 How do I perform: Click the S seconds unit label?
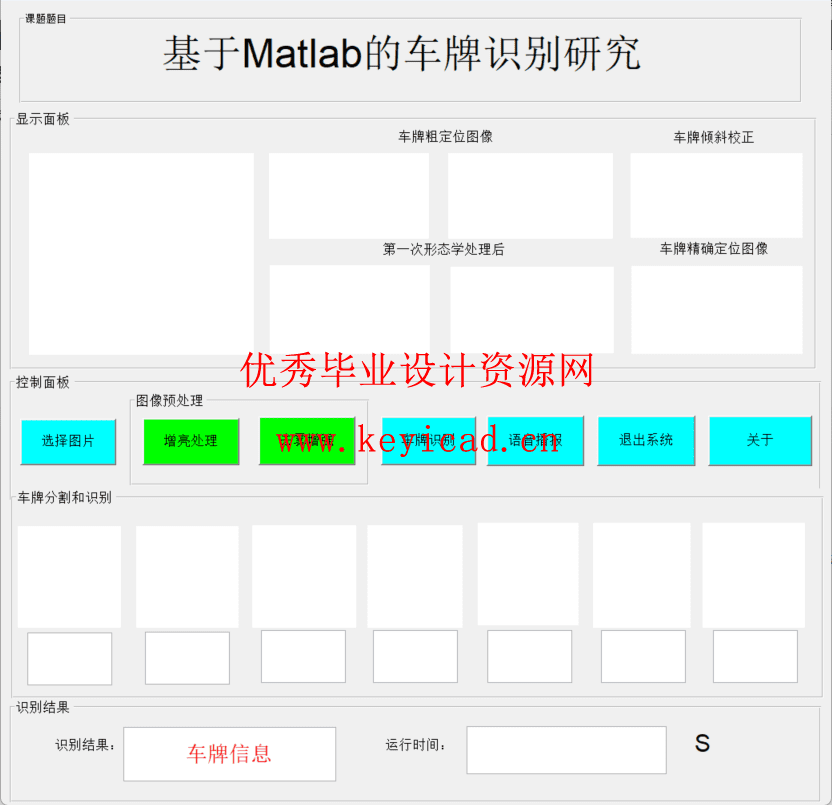click(x=703, y=743)
